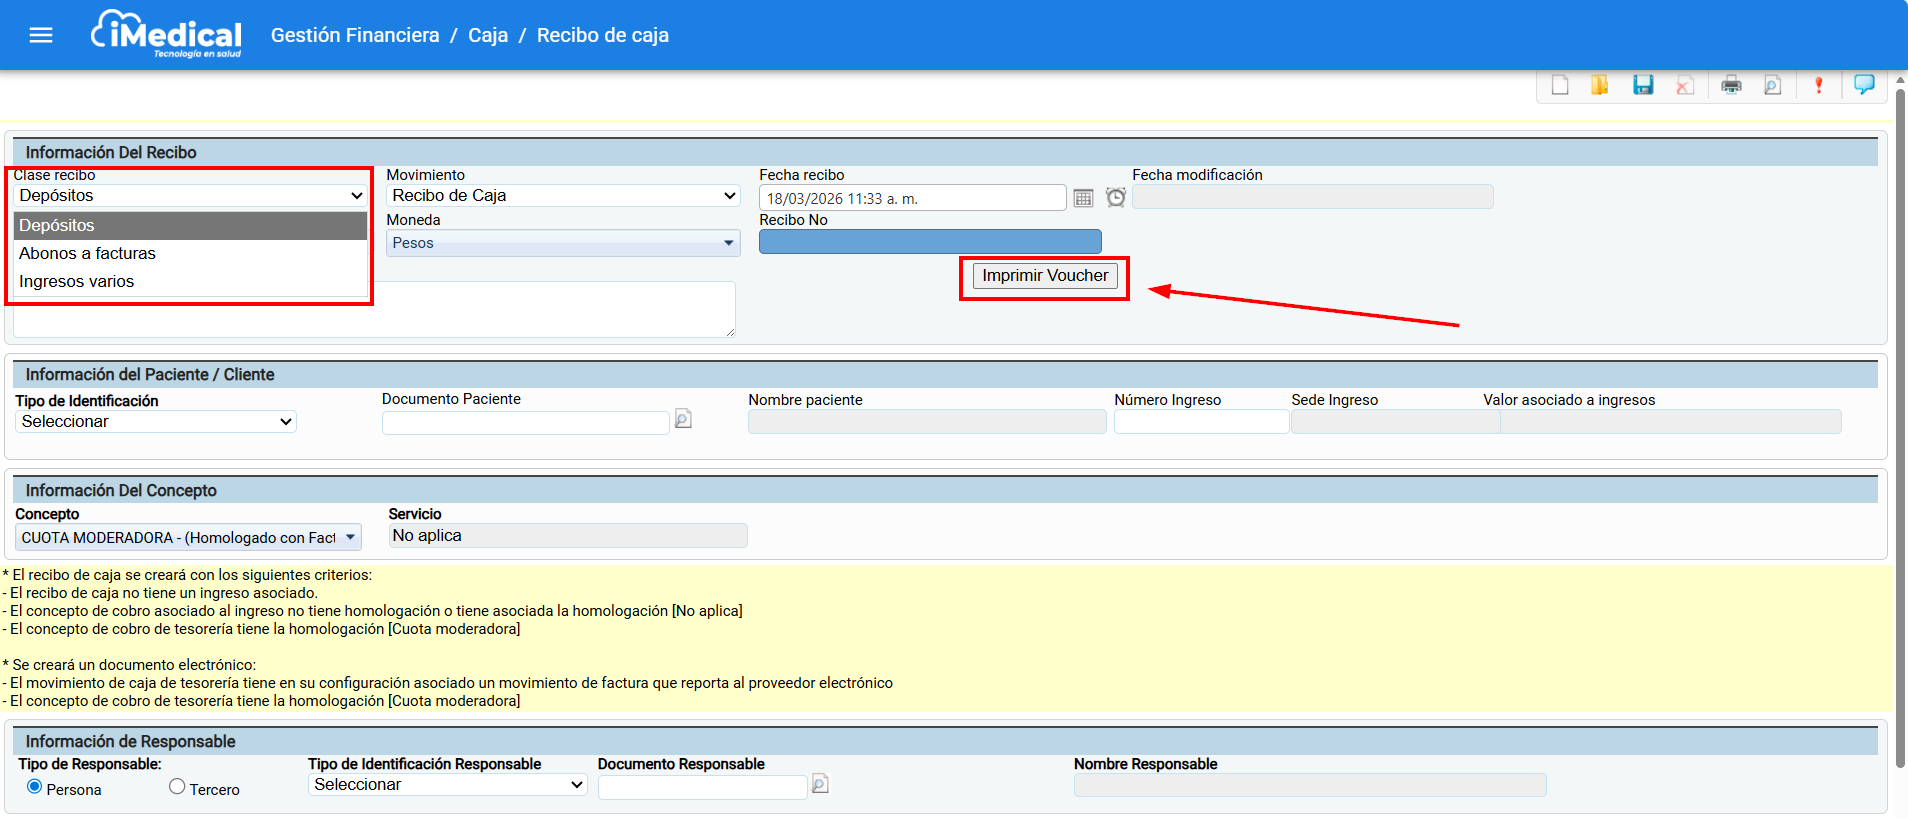Select the Persona radio button
This screenshot has width=1908, height=818.
(x=35, y=787)
